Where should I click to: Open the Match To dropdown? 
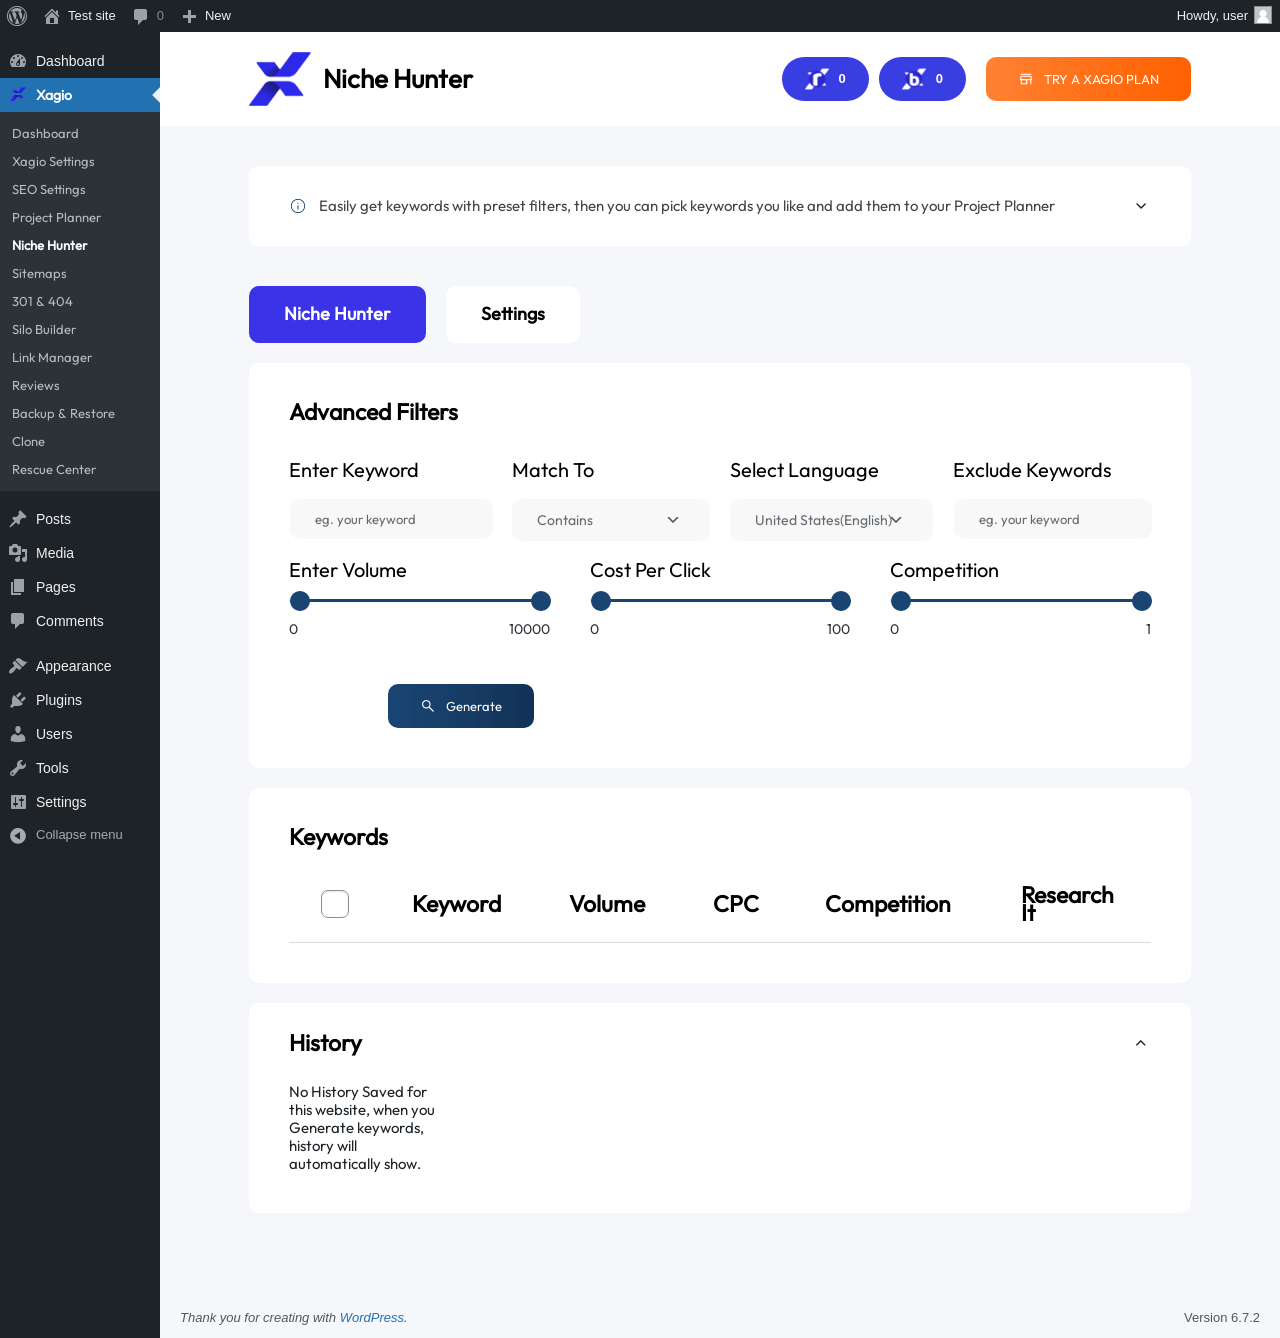point(611,520)
